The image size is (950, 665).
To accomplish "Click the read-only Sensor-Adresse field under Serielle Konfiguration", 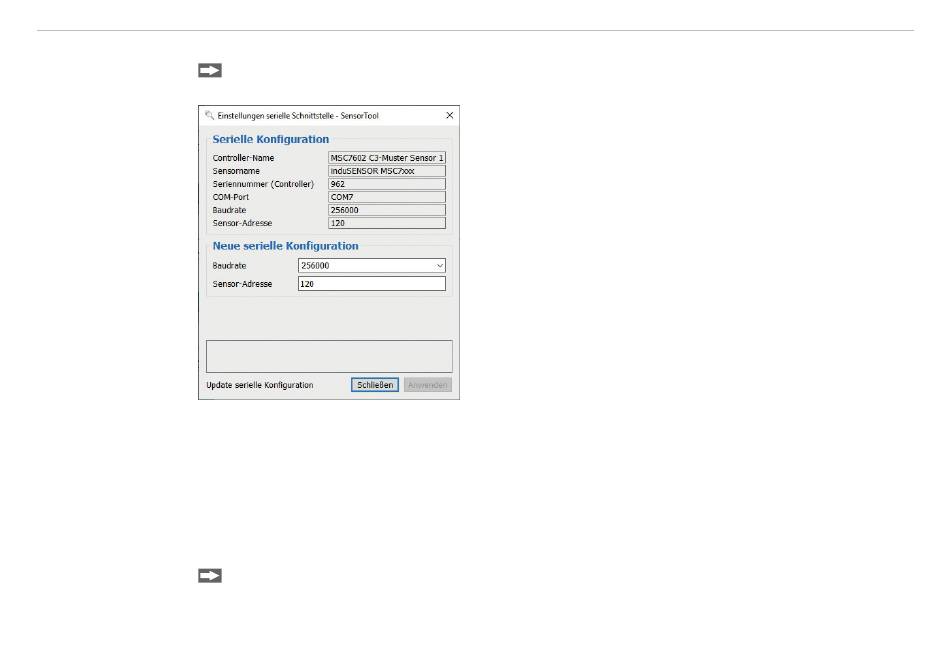I will pos(387,223).
